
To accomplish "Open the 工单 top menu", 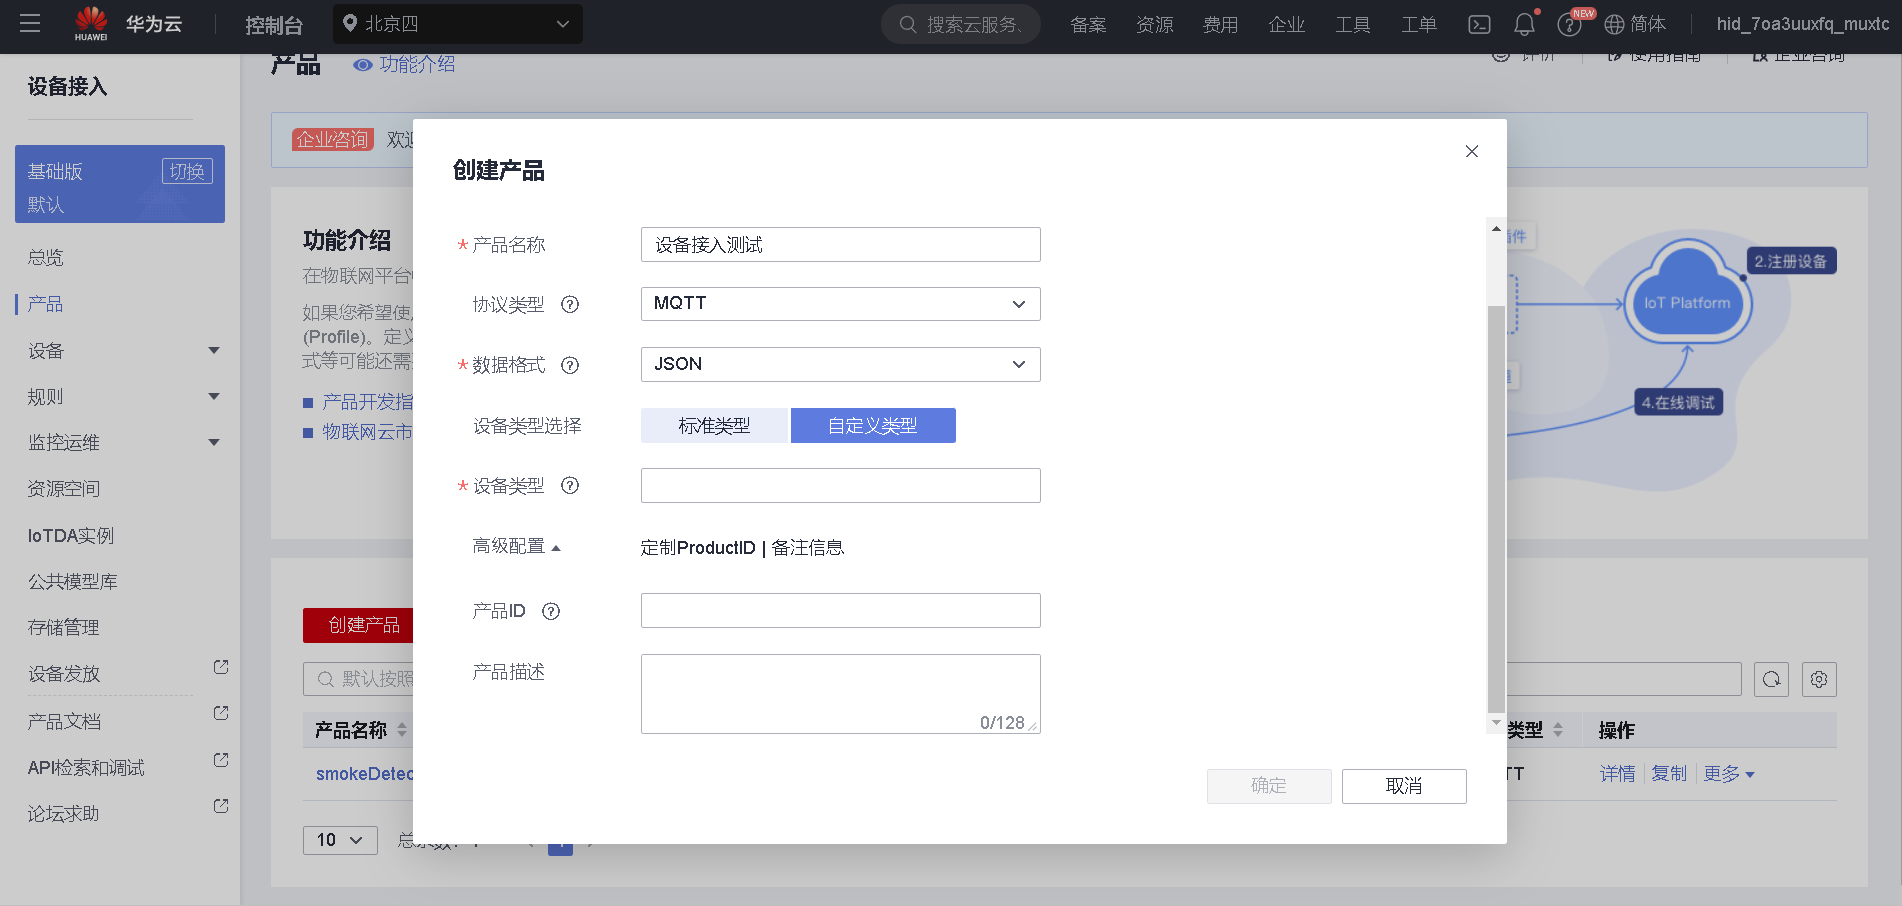I will [1418, 25].
